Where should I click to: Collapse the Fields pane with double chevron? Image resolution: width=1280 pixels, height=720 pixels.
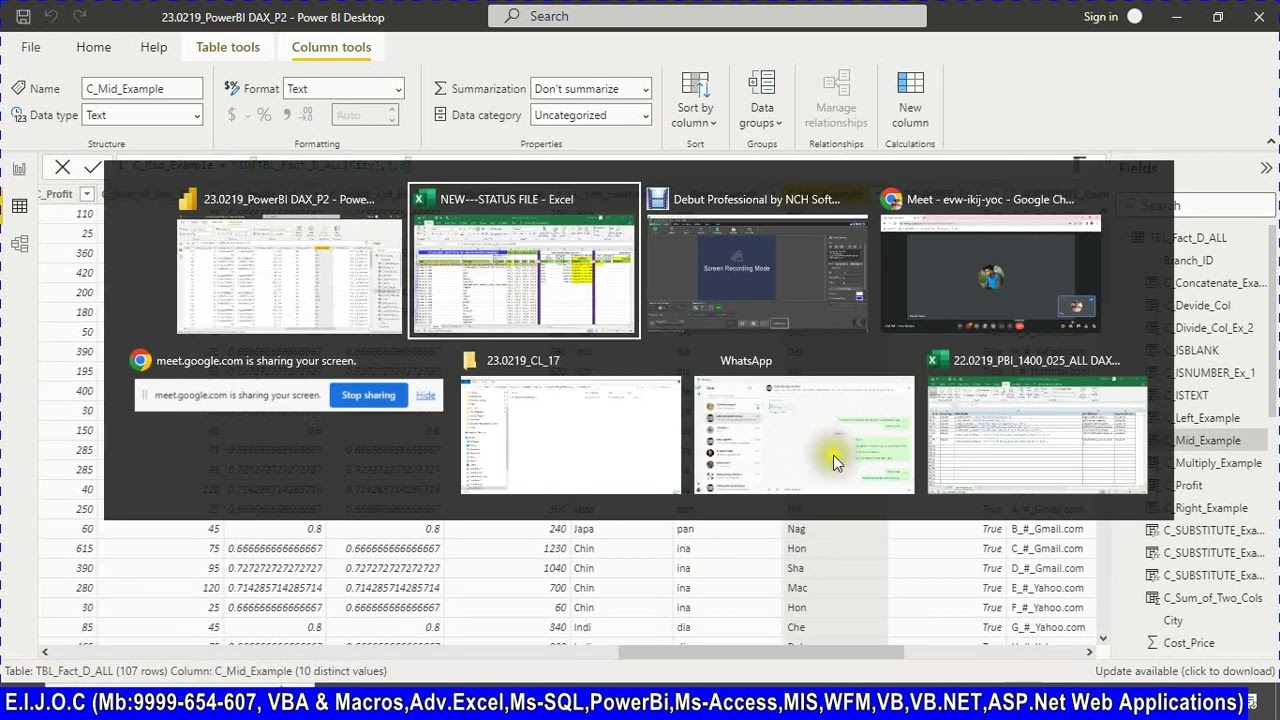[1266, 168]
